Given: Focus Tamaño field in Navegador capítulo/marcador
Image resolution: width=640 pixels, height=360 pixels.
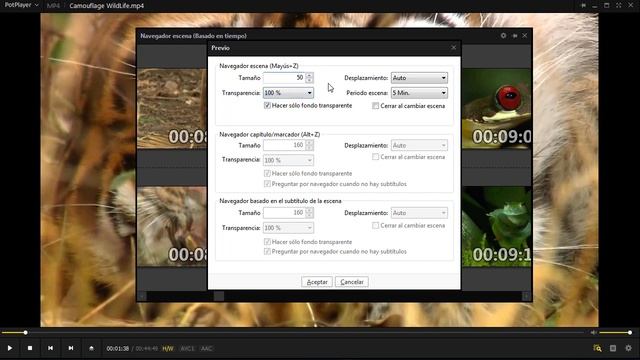Looking at the screenshot, I should (284, 145).
